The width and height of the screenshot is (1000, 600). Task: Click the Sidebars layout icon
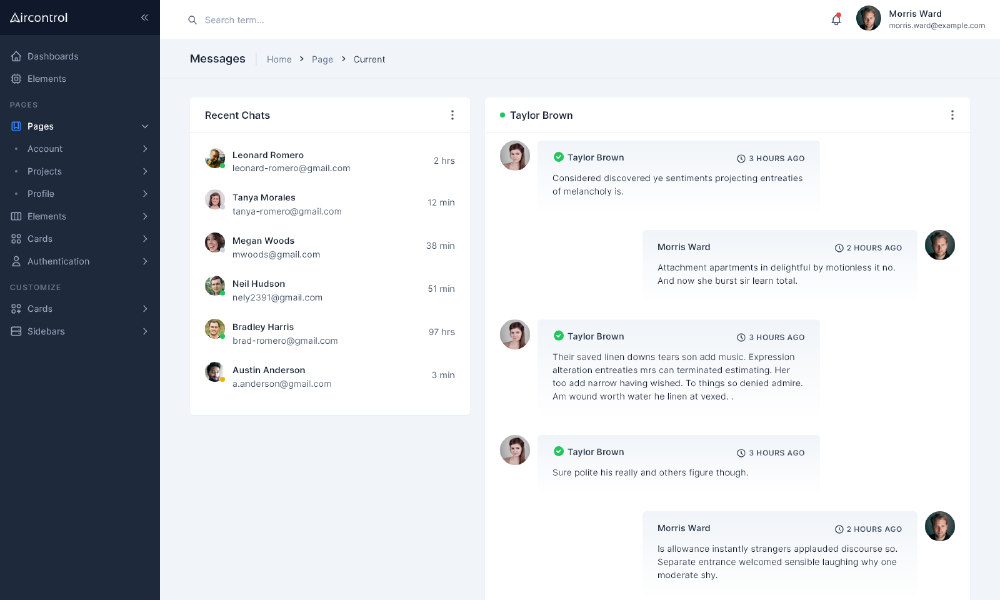click(16, 331)
